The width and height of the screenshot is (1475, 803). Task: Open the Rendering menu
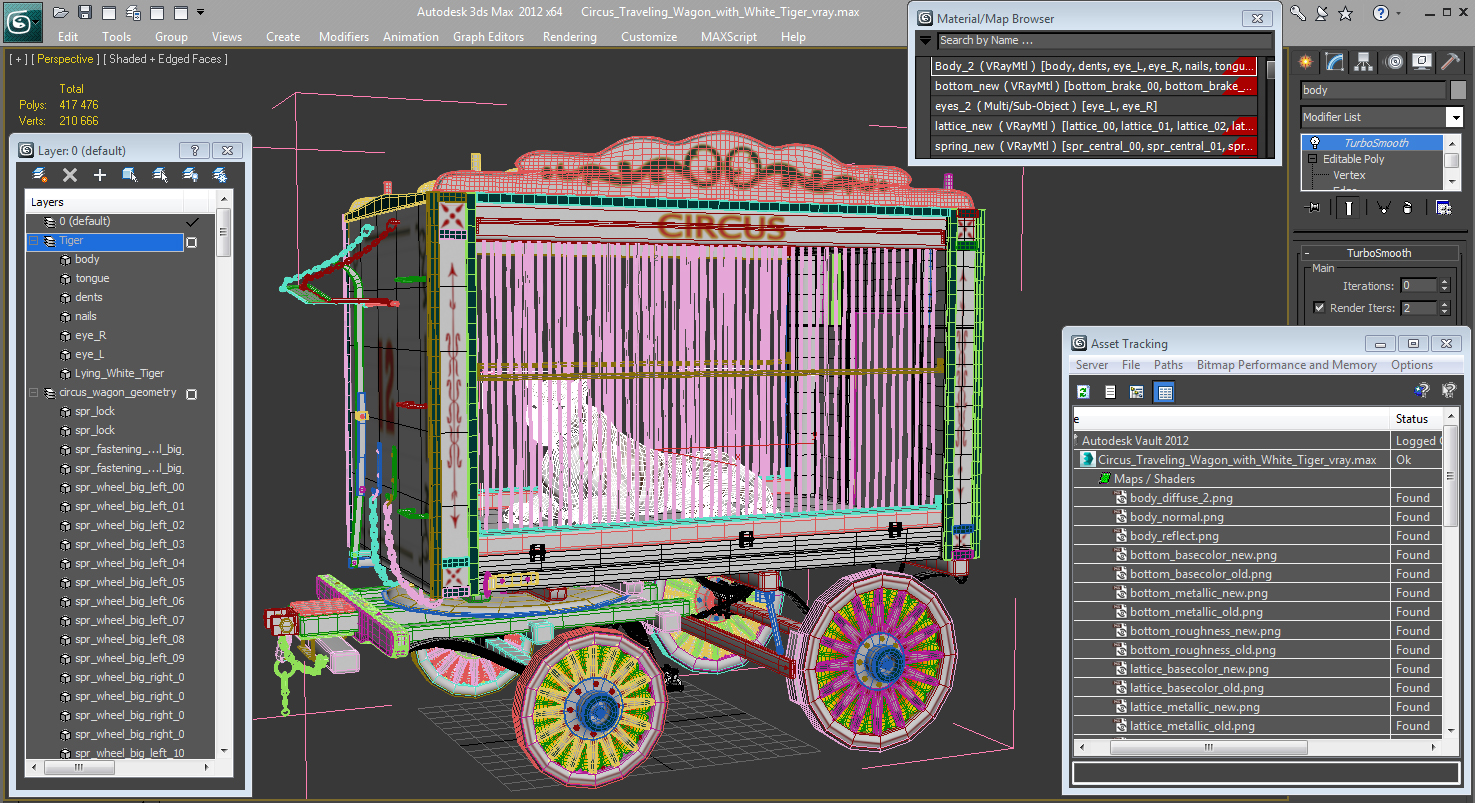click(569, 37)
